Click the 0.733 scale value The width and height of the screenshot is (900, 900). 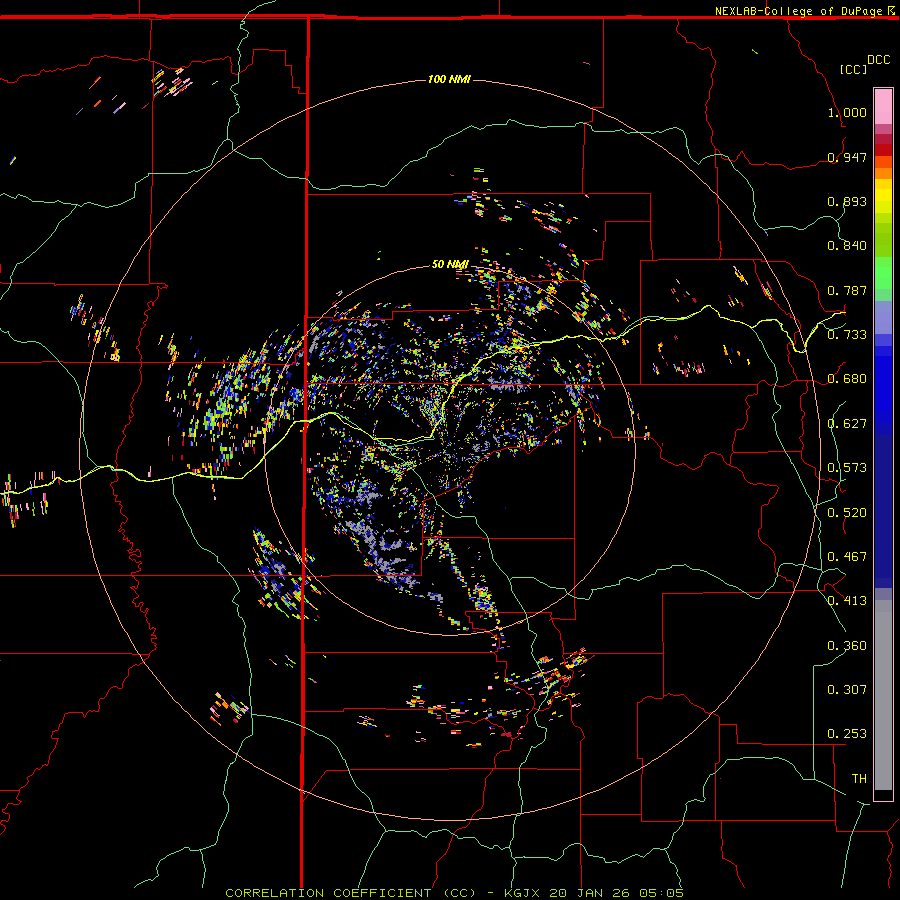pyautogui.click(x=847, y=334)
